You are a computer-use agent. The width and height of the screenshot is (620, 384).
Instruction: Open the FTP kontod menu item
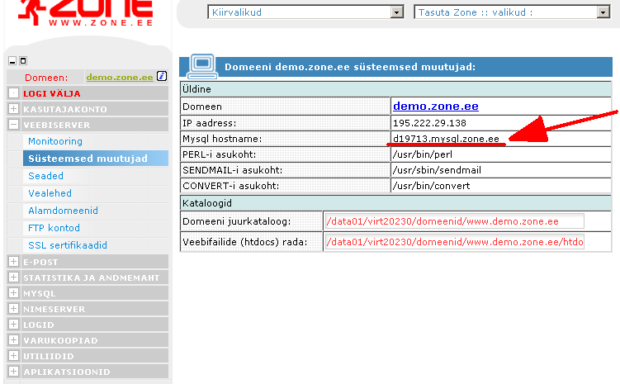pos(54,228)
